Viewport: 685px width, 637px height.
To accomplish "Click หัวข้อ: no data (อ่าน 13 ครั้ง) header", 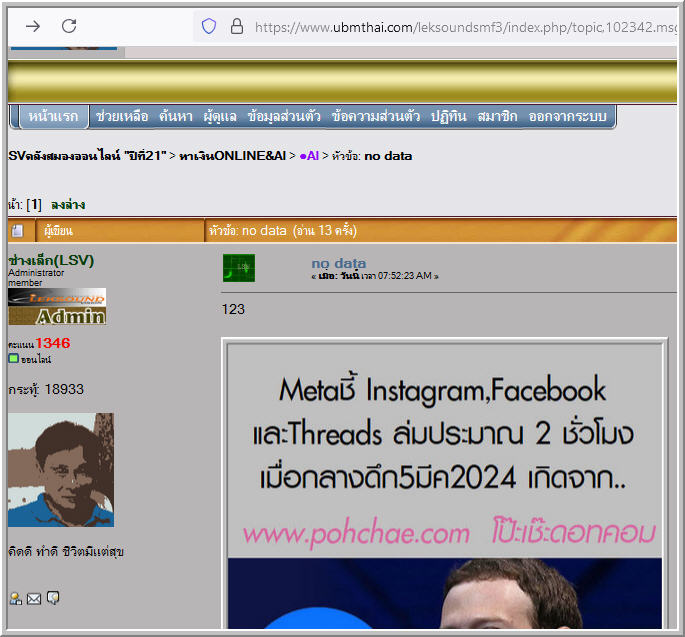I will 283,230.
